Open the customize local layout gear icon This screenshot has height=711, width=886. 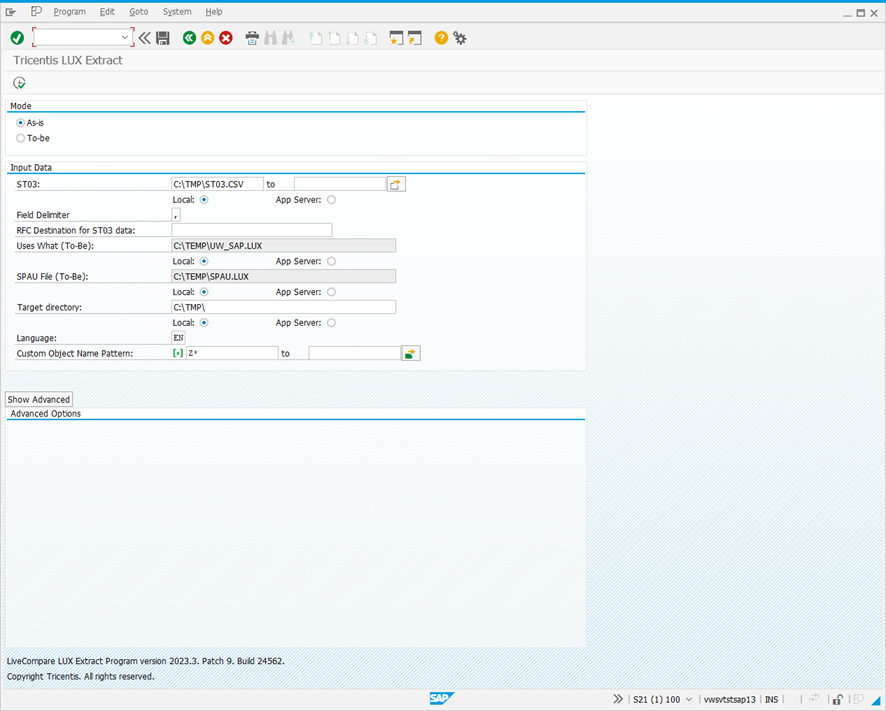pos(459,37)
